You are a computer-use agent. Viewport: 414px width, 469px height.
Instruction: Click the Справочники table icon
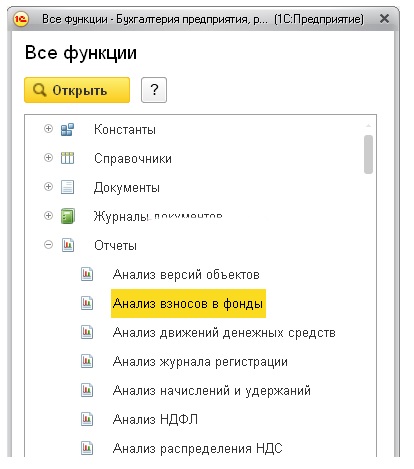67,158
